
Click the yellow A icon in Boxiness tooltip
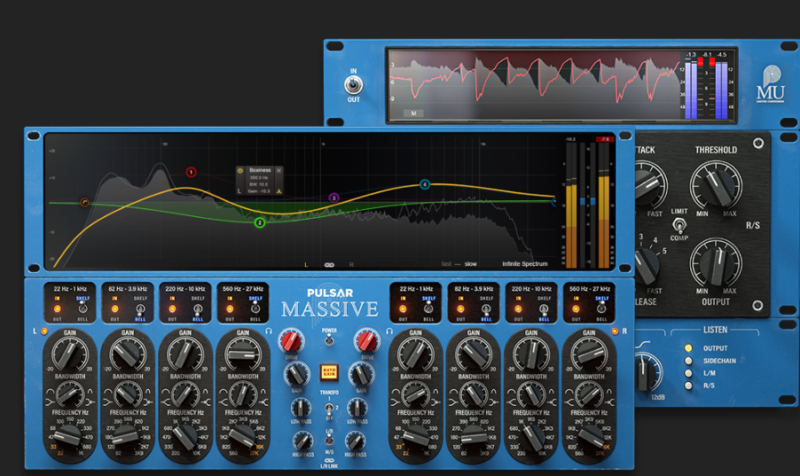(x=279, y=191)
